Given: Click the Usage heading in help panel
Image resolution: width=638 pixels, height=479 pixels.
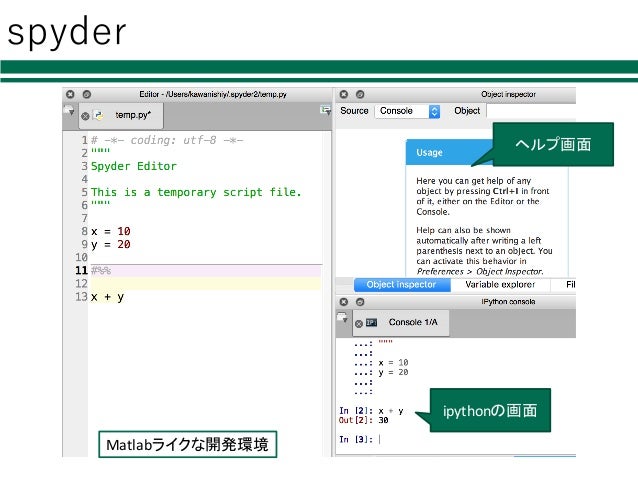Looking at the screenshot, I should [x=429, y=153].
